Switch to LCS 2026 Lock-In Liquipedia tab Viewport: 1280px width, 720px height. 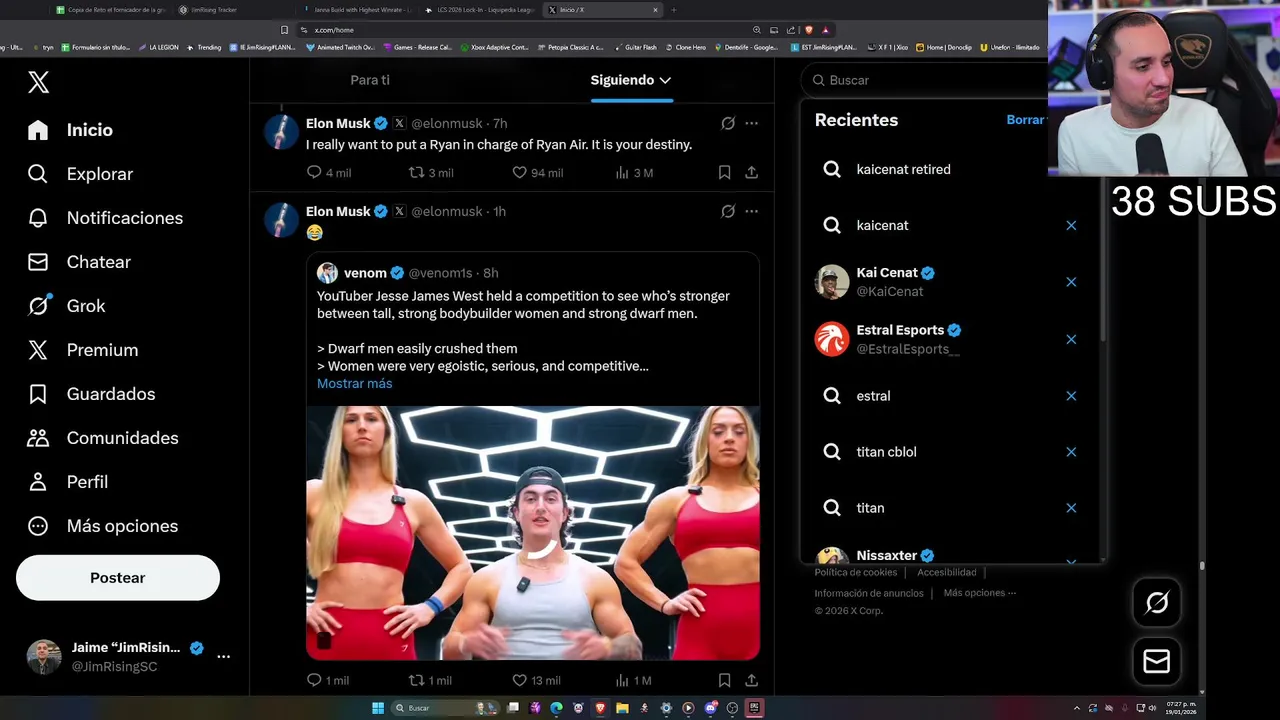point(480,10)
